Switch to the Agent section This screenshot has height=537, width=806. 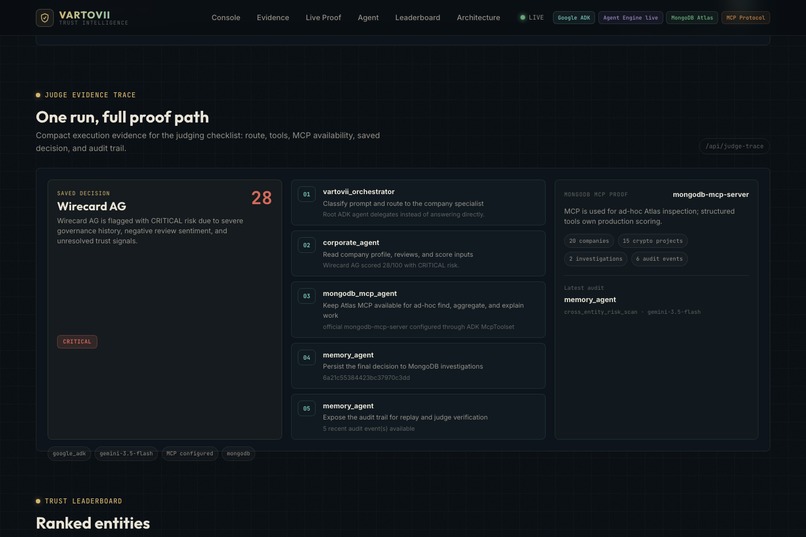coord(368,17)
